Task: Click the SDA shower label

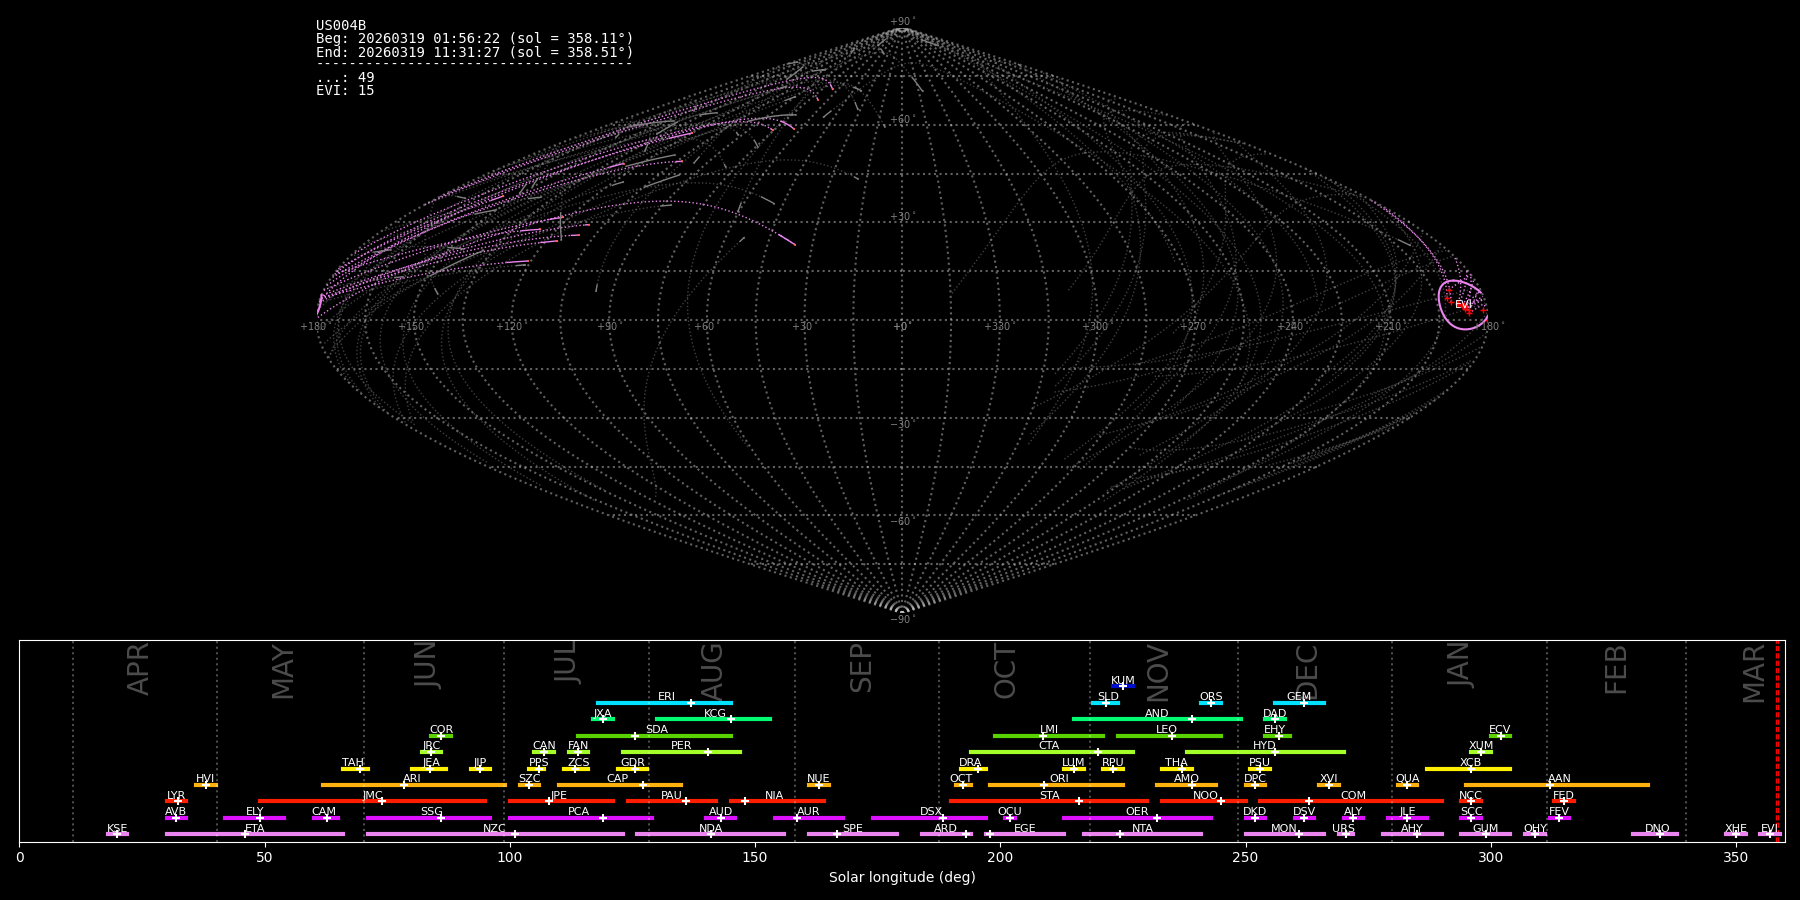Action: (x=657, y=730)
